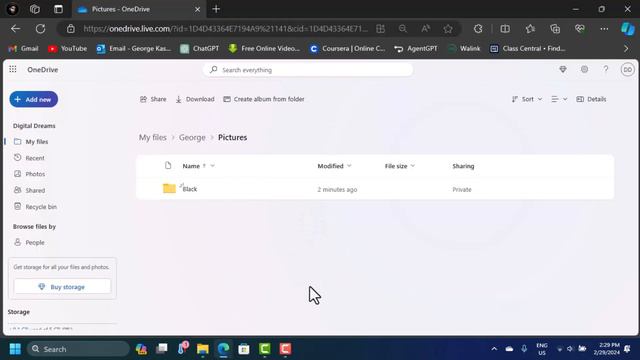Open the Favorites list icon
This screenshot has width=640, height=360.
click(530, 29)
